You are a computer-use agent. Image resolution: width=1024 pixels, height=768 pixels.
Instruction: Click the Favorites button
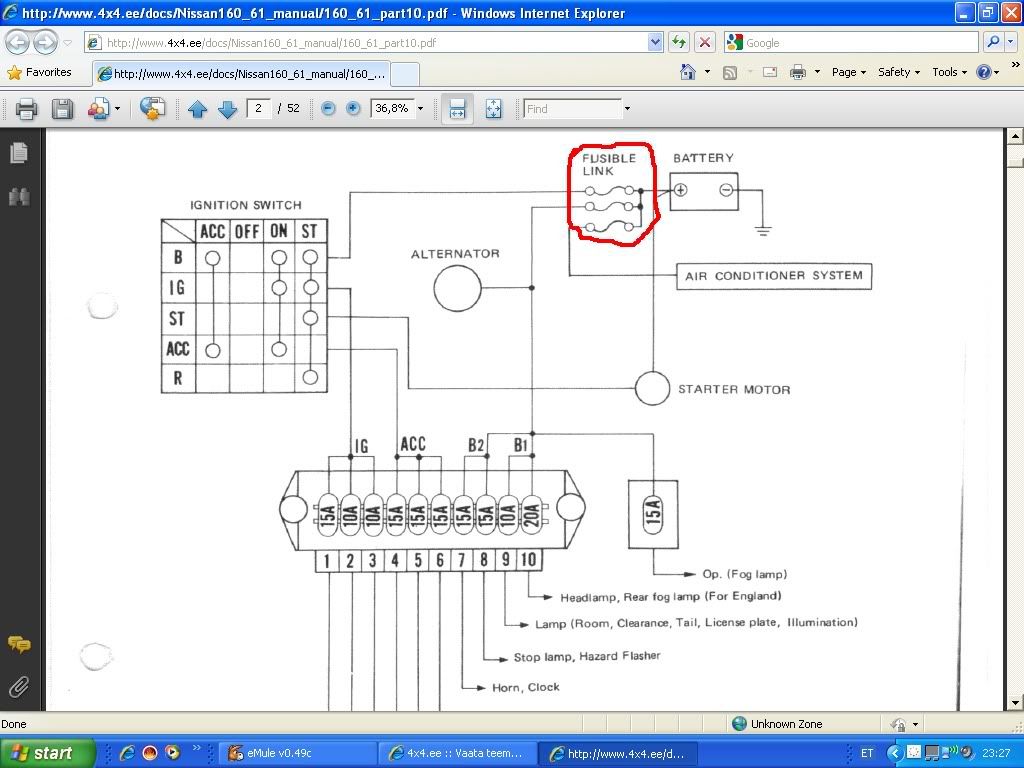point(40,72)
